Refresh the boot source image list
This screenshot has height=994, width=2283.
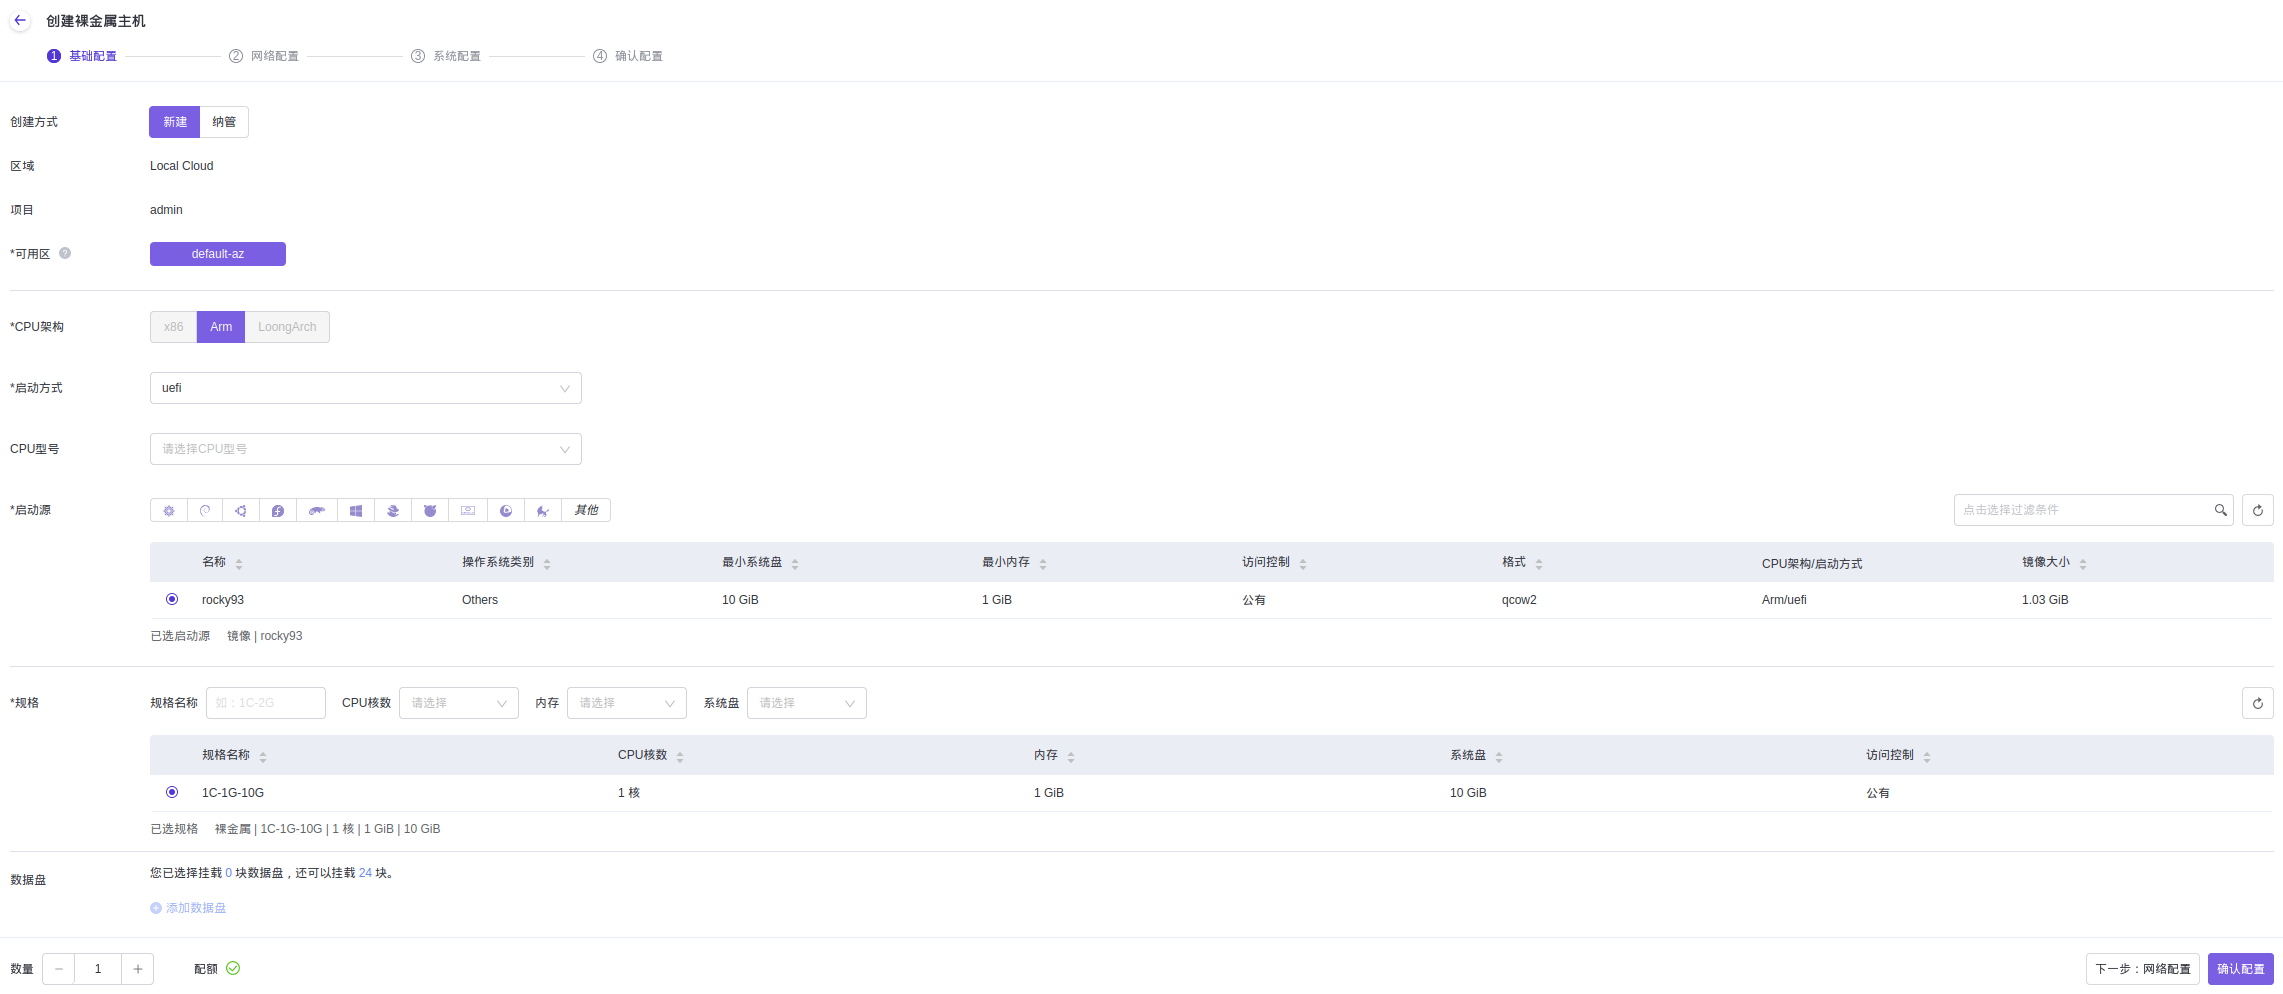tap(2257, 510)
